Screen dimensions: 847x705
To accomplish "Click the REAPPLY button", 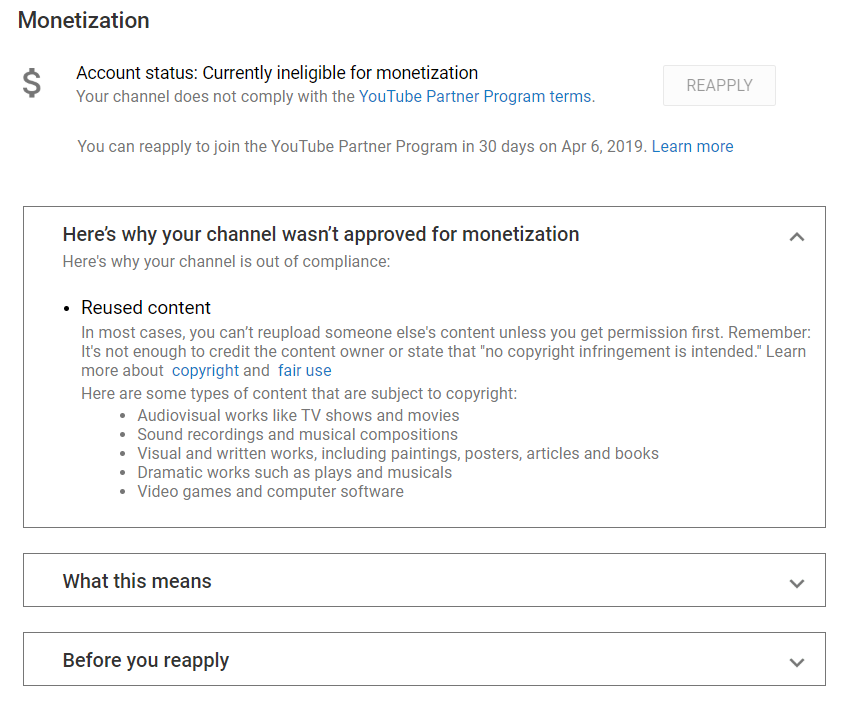I will [719, 85].
